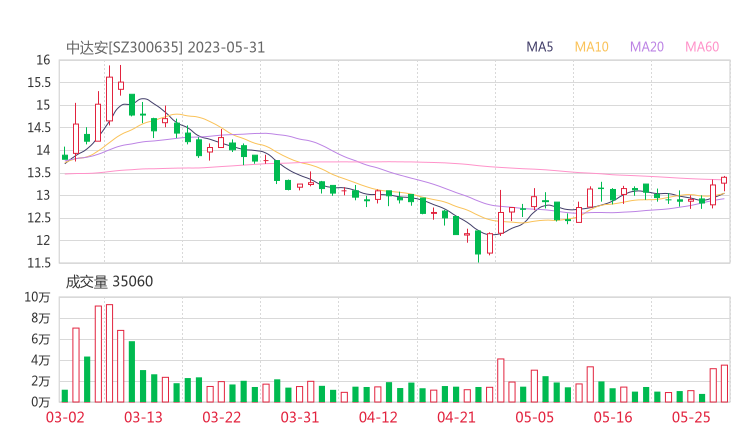Screen dimensions: 740x440
Task: Click the 0万 volume axis label
Action: click(41, 402)
